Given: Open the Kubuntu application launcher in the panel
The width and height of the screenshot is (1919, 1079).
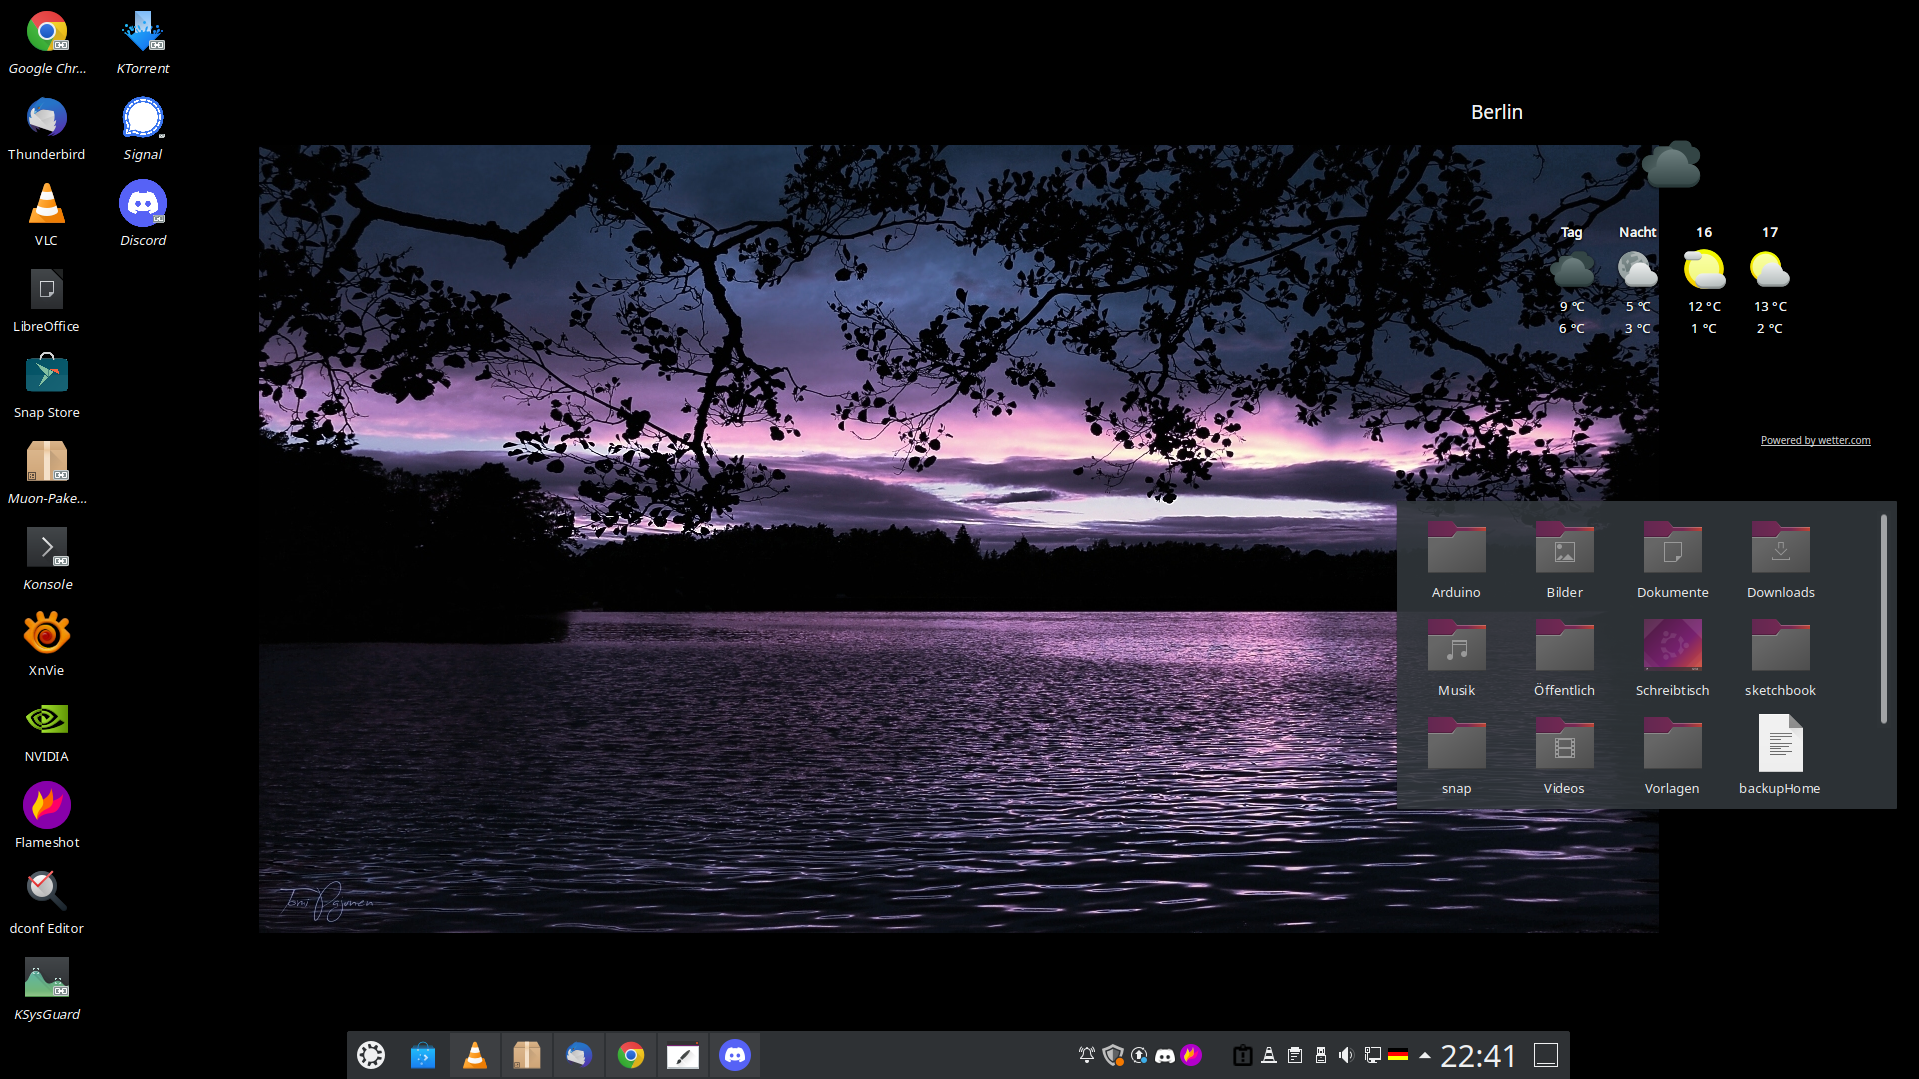Looking at the screenshot, I should pyautogui.click(x=371, y=1055).
